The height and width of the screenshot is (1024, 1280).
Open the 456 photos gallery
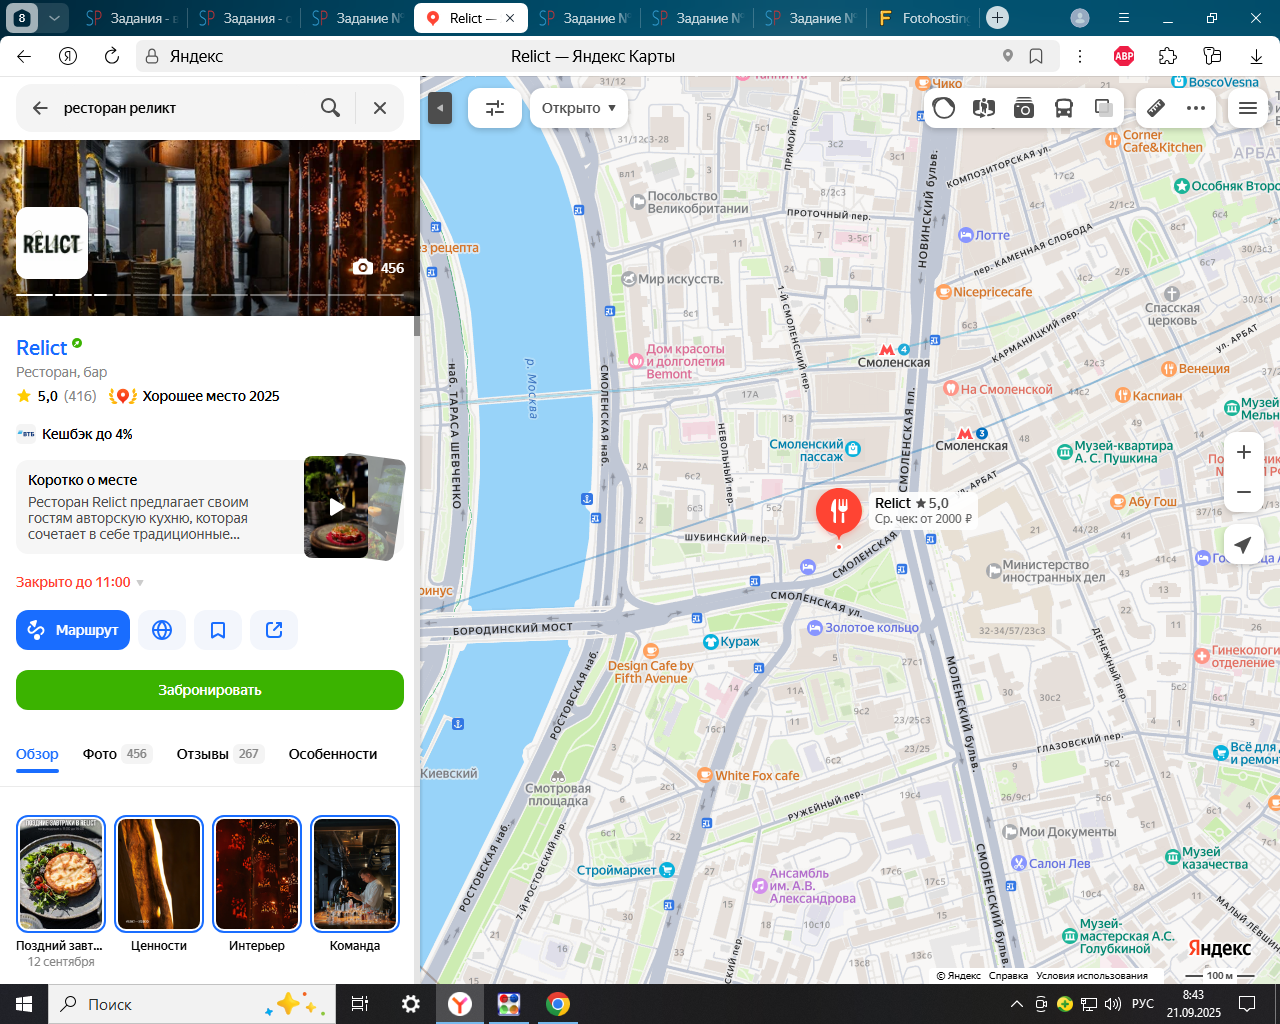point(379,268)
